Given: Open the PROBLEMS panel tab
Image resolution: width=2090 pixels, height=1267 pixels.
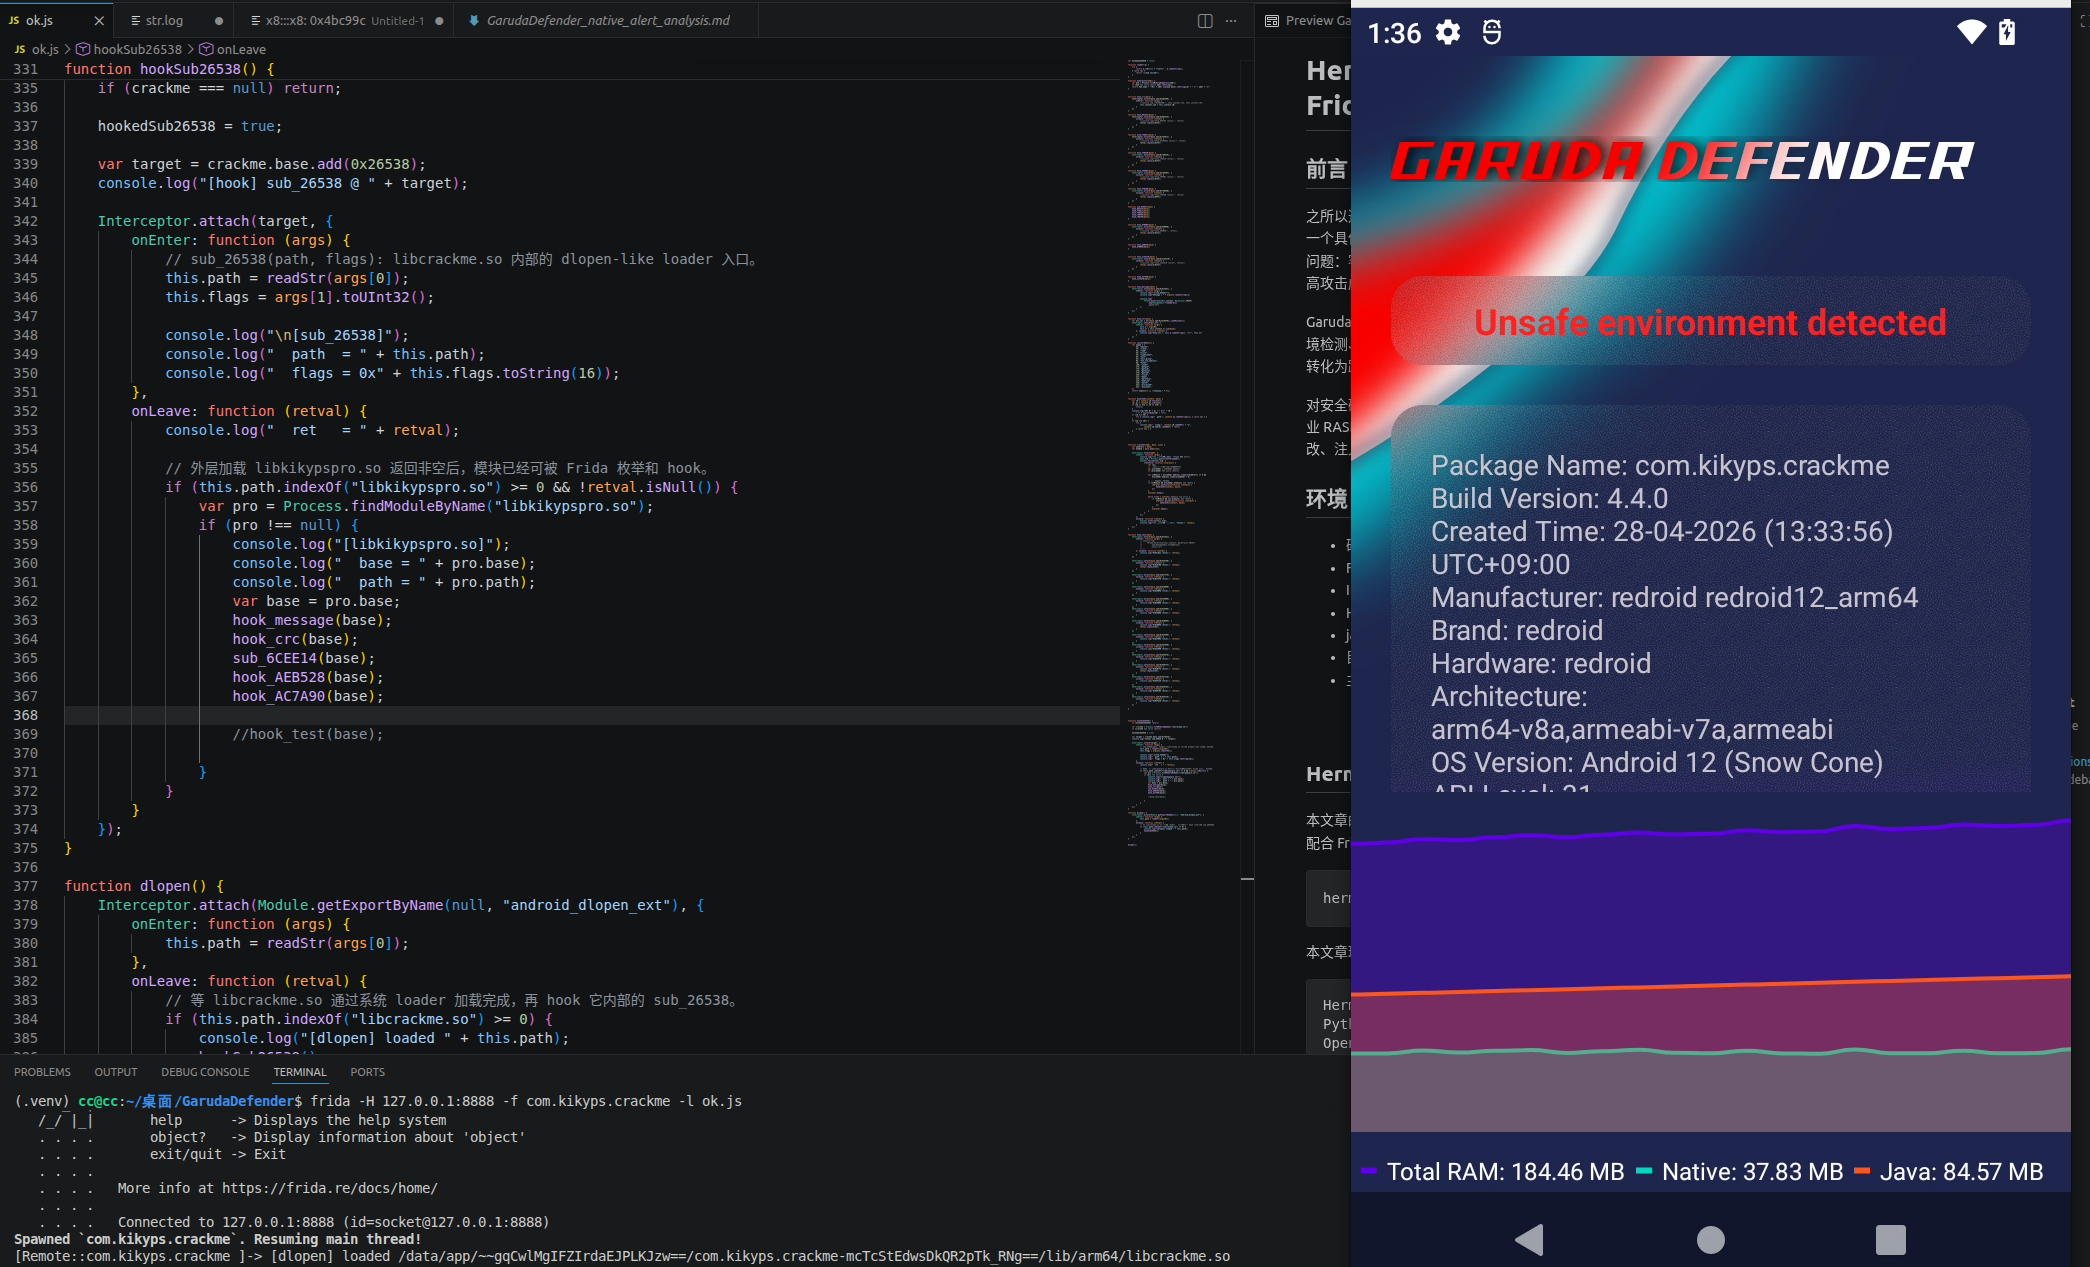Looking at the screenshot, I should (x=42, y=1072).
